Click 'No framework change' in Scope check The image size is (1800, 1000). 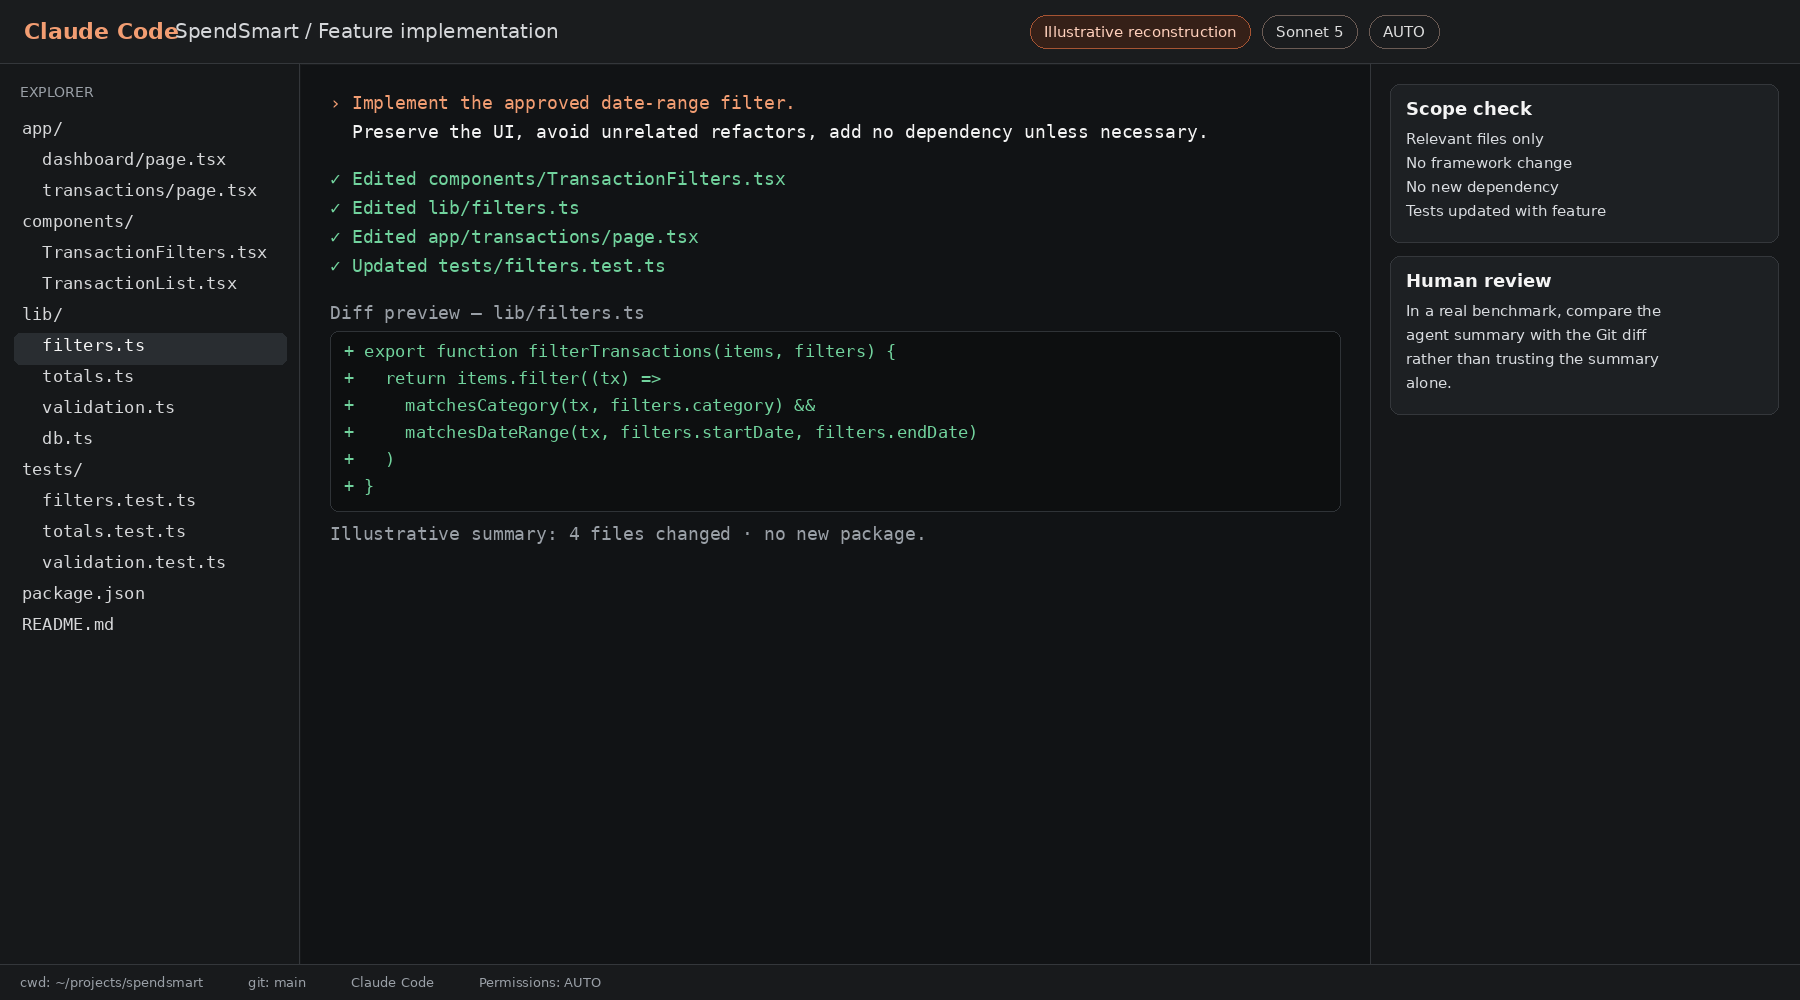(1489, 163)
